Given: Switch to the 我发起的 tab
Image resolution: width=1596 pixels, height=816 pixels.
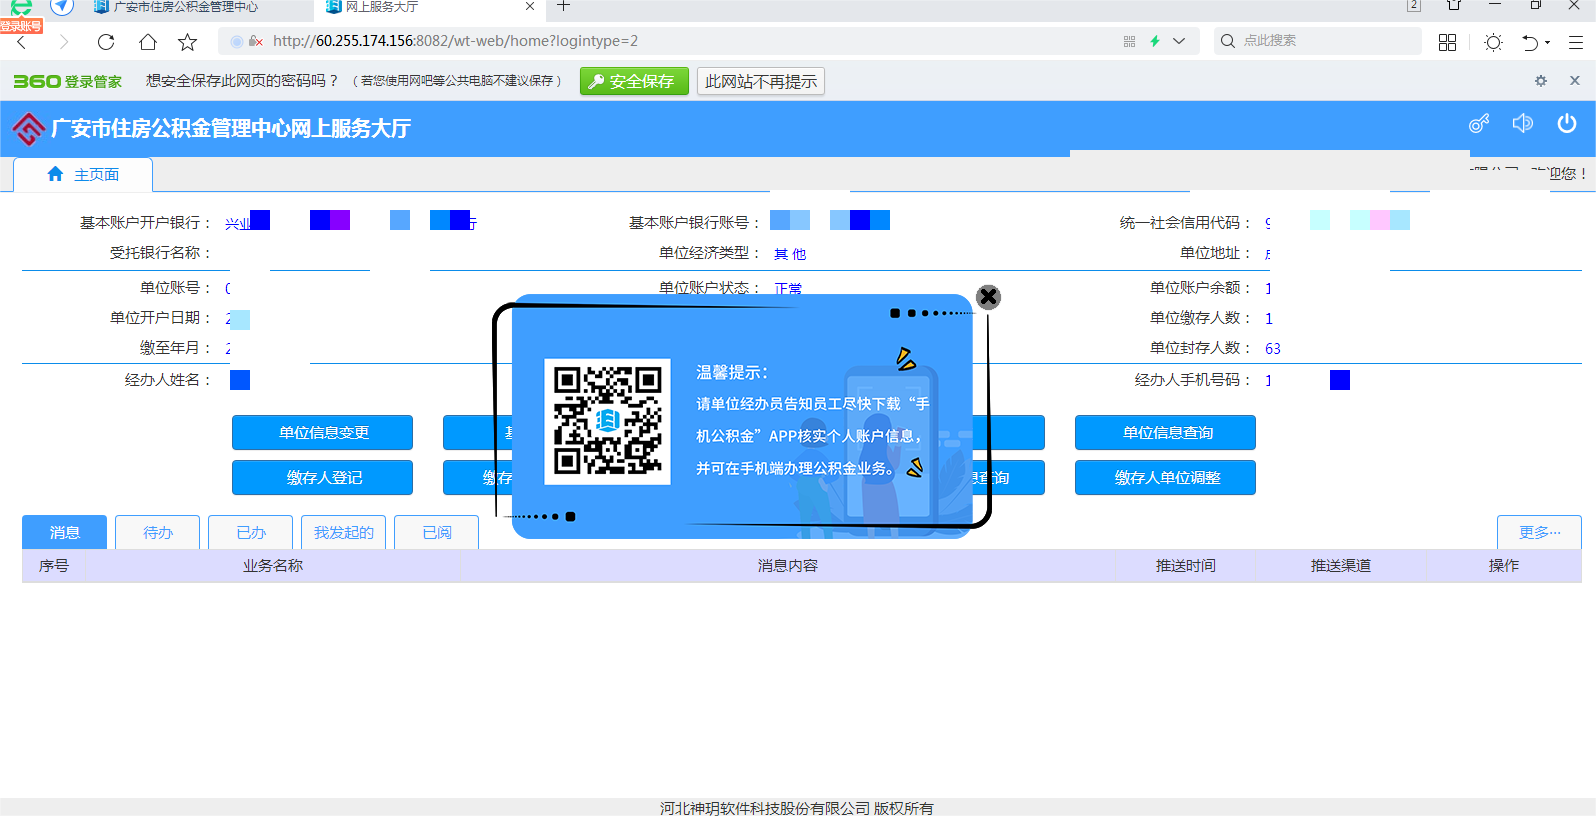Looking at the screenshot, I should point(343,532).
